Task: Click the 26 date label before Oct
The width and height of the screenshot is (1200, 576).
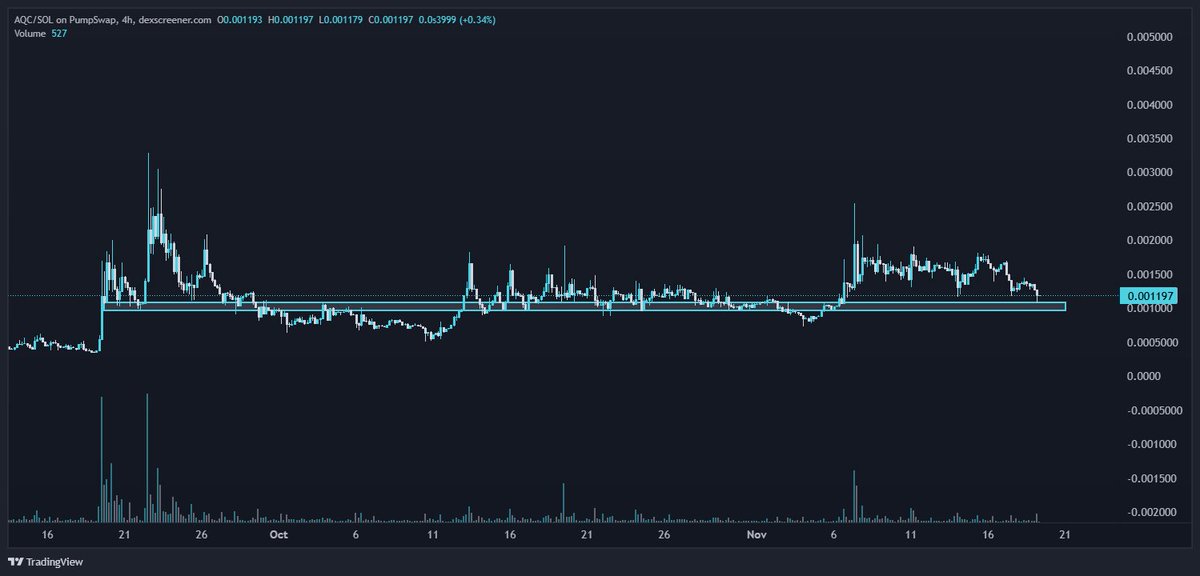Action: (201, 535)
